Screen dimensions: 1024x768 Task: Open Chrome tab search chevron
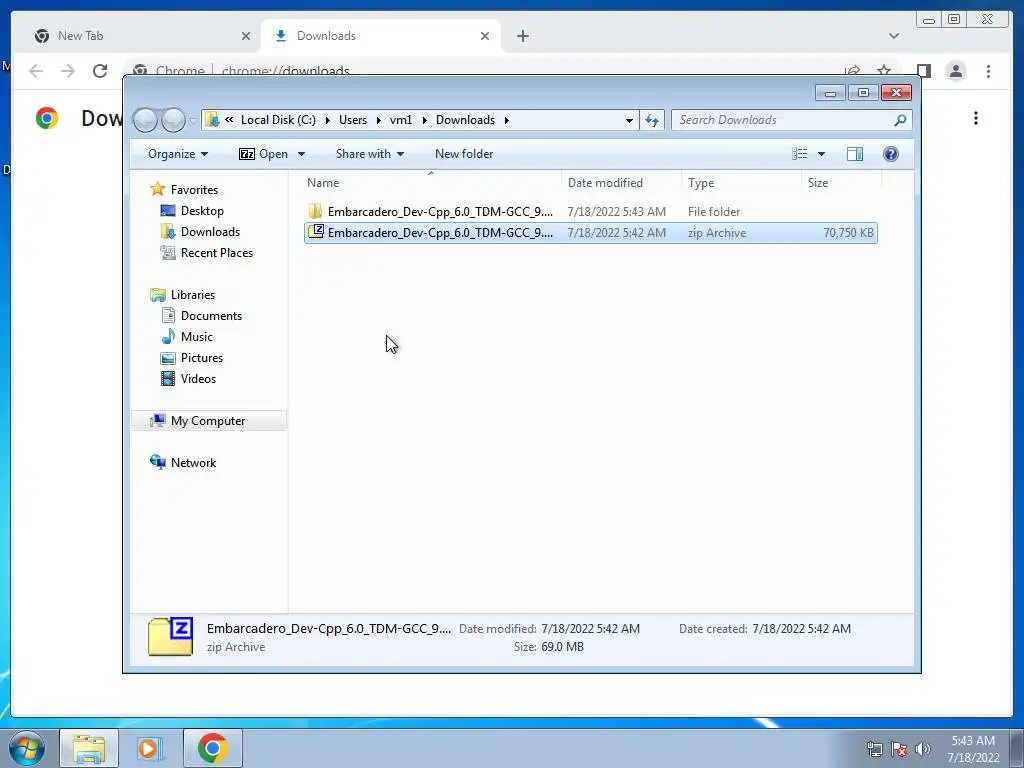pos(894,36)
